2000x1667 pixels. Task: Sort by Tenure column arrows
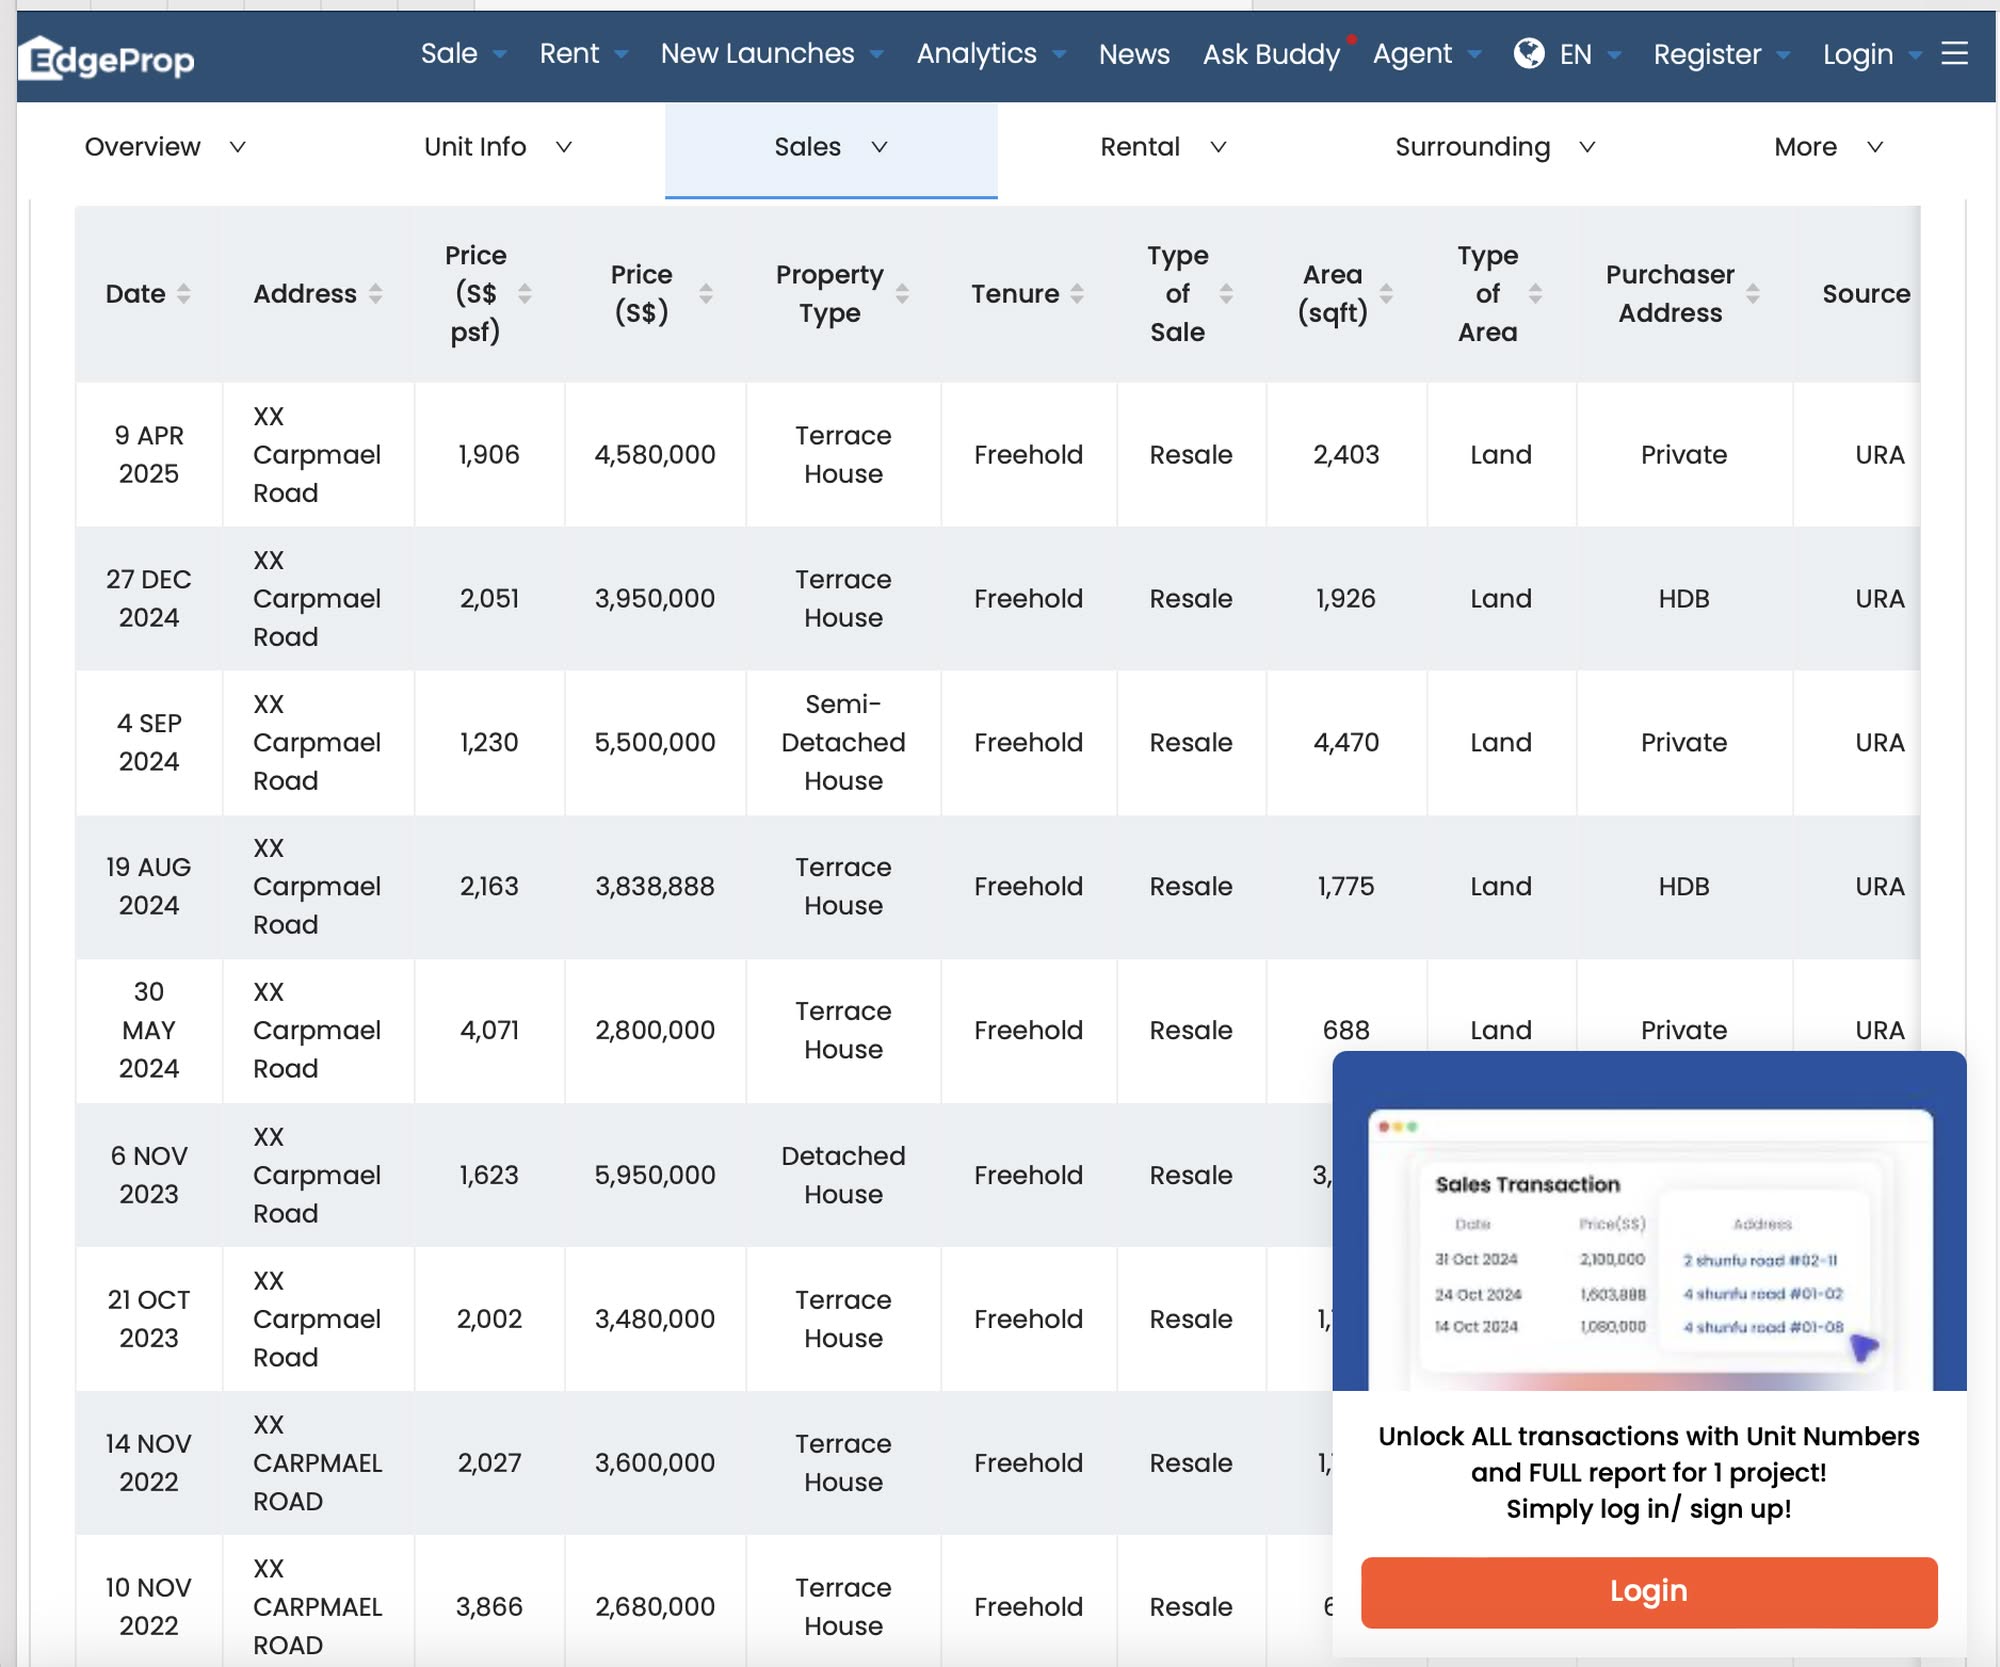click(x=1077, y=294)
